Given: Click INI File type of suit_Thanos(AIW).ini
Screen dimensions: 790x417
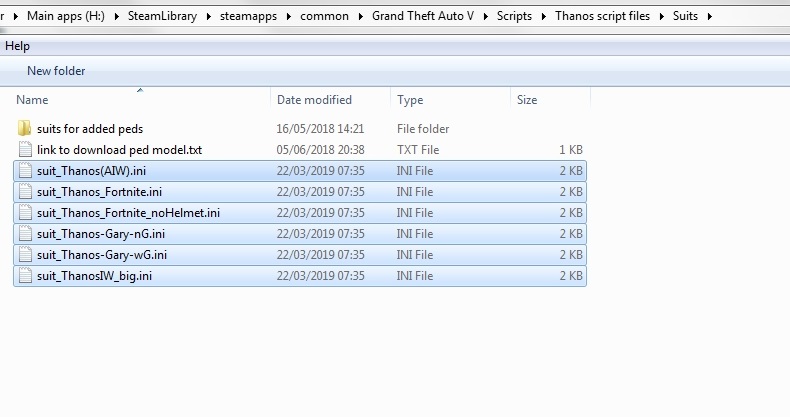Looking at the screenshot, I should [x=415, y=171].
